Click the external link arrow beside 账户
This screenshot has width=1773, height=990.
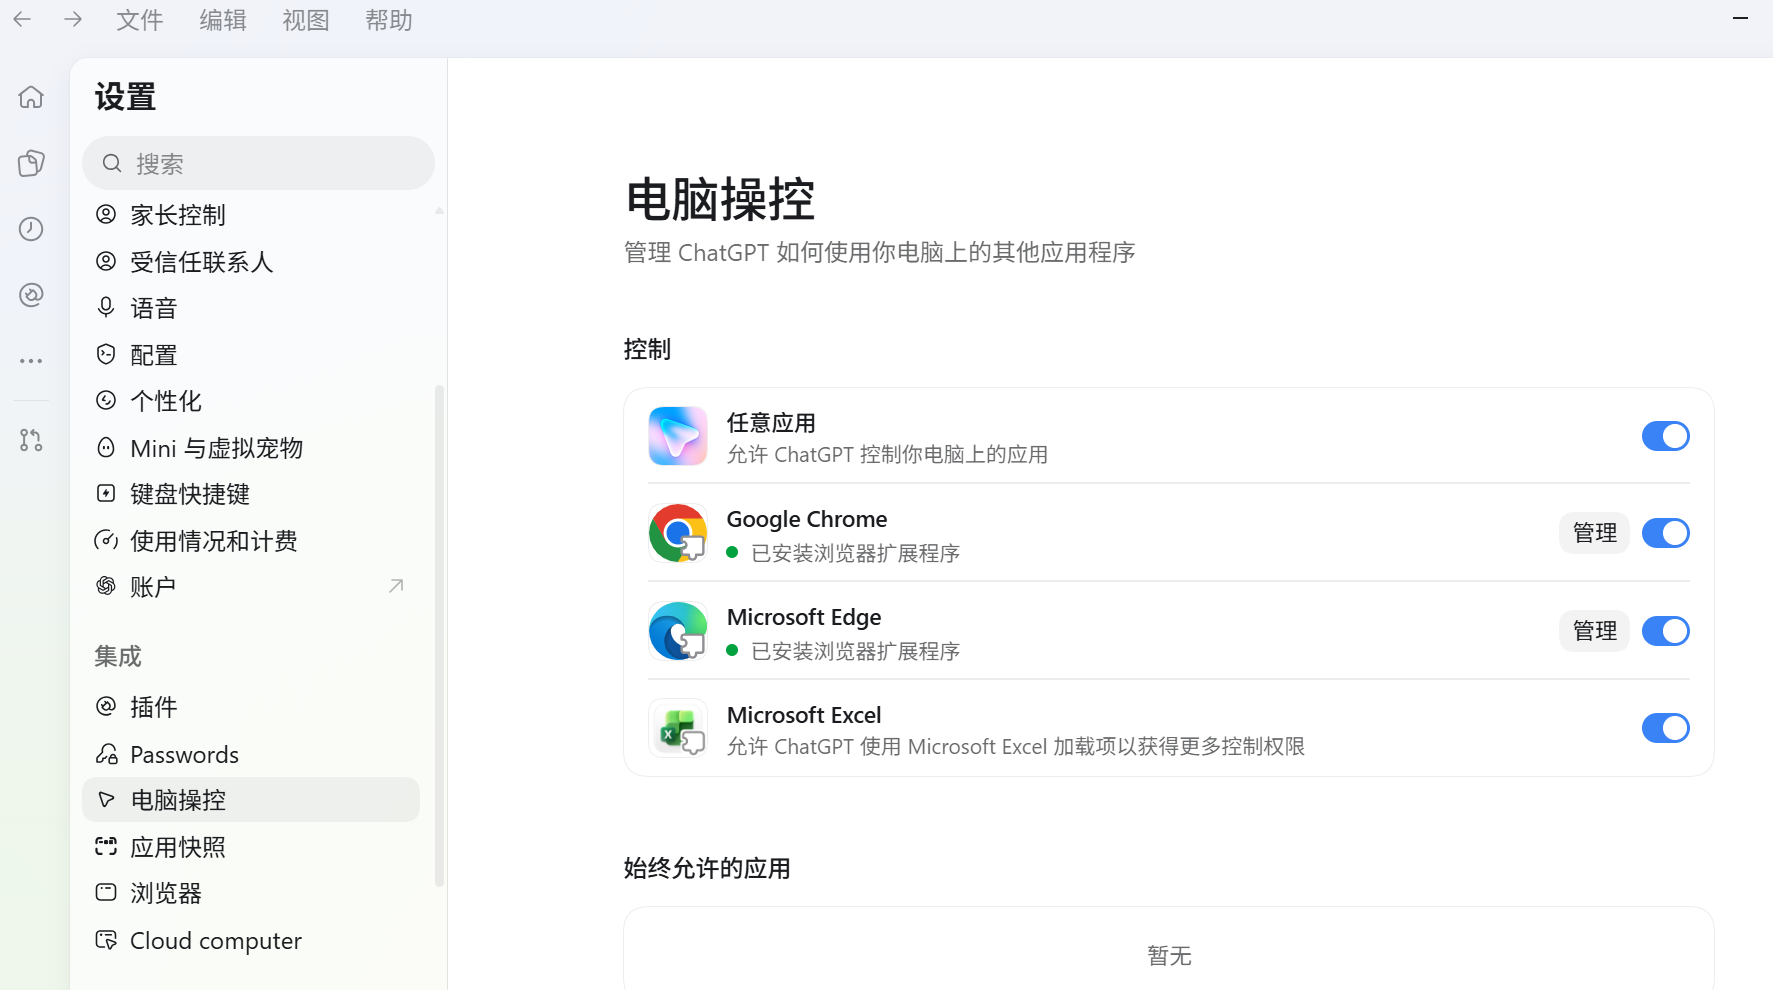click(396, 586)
